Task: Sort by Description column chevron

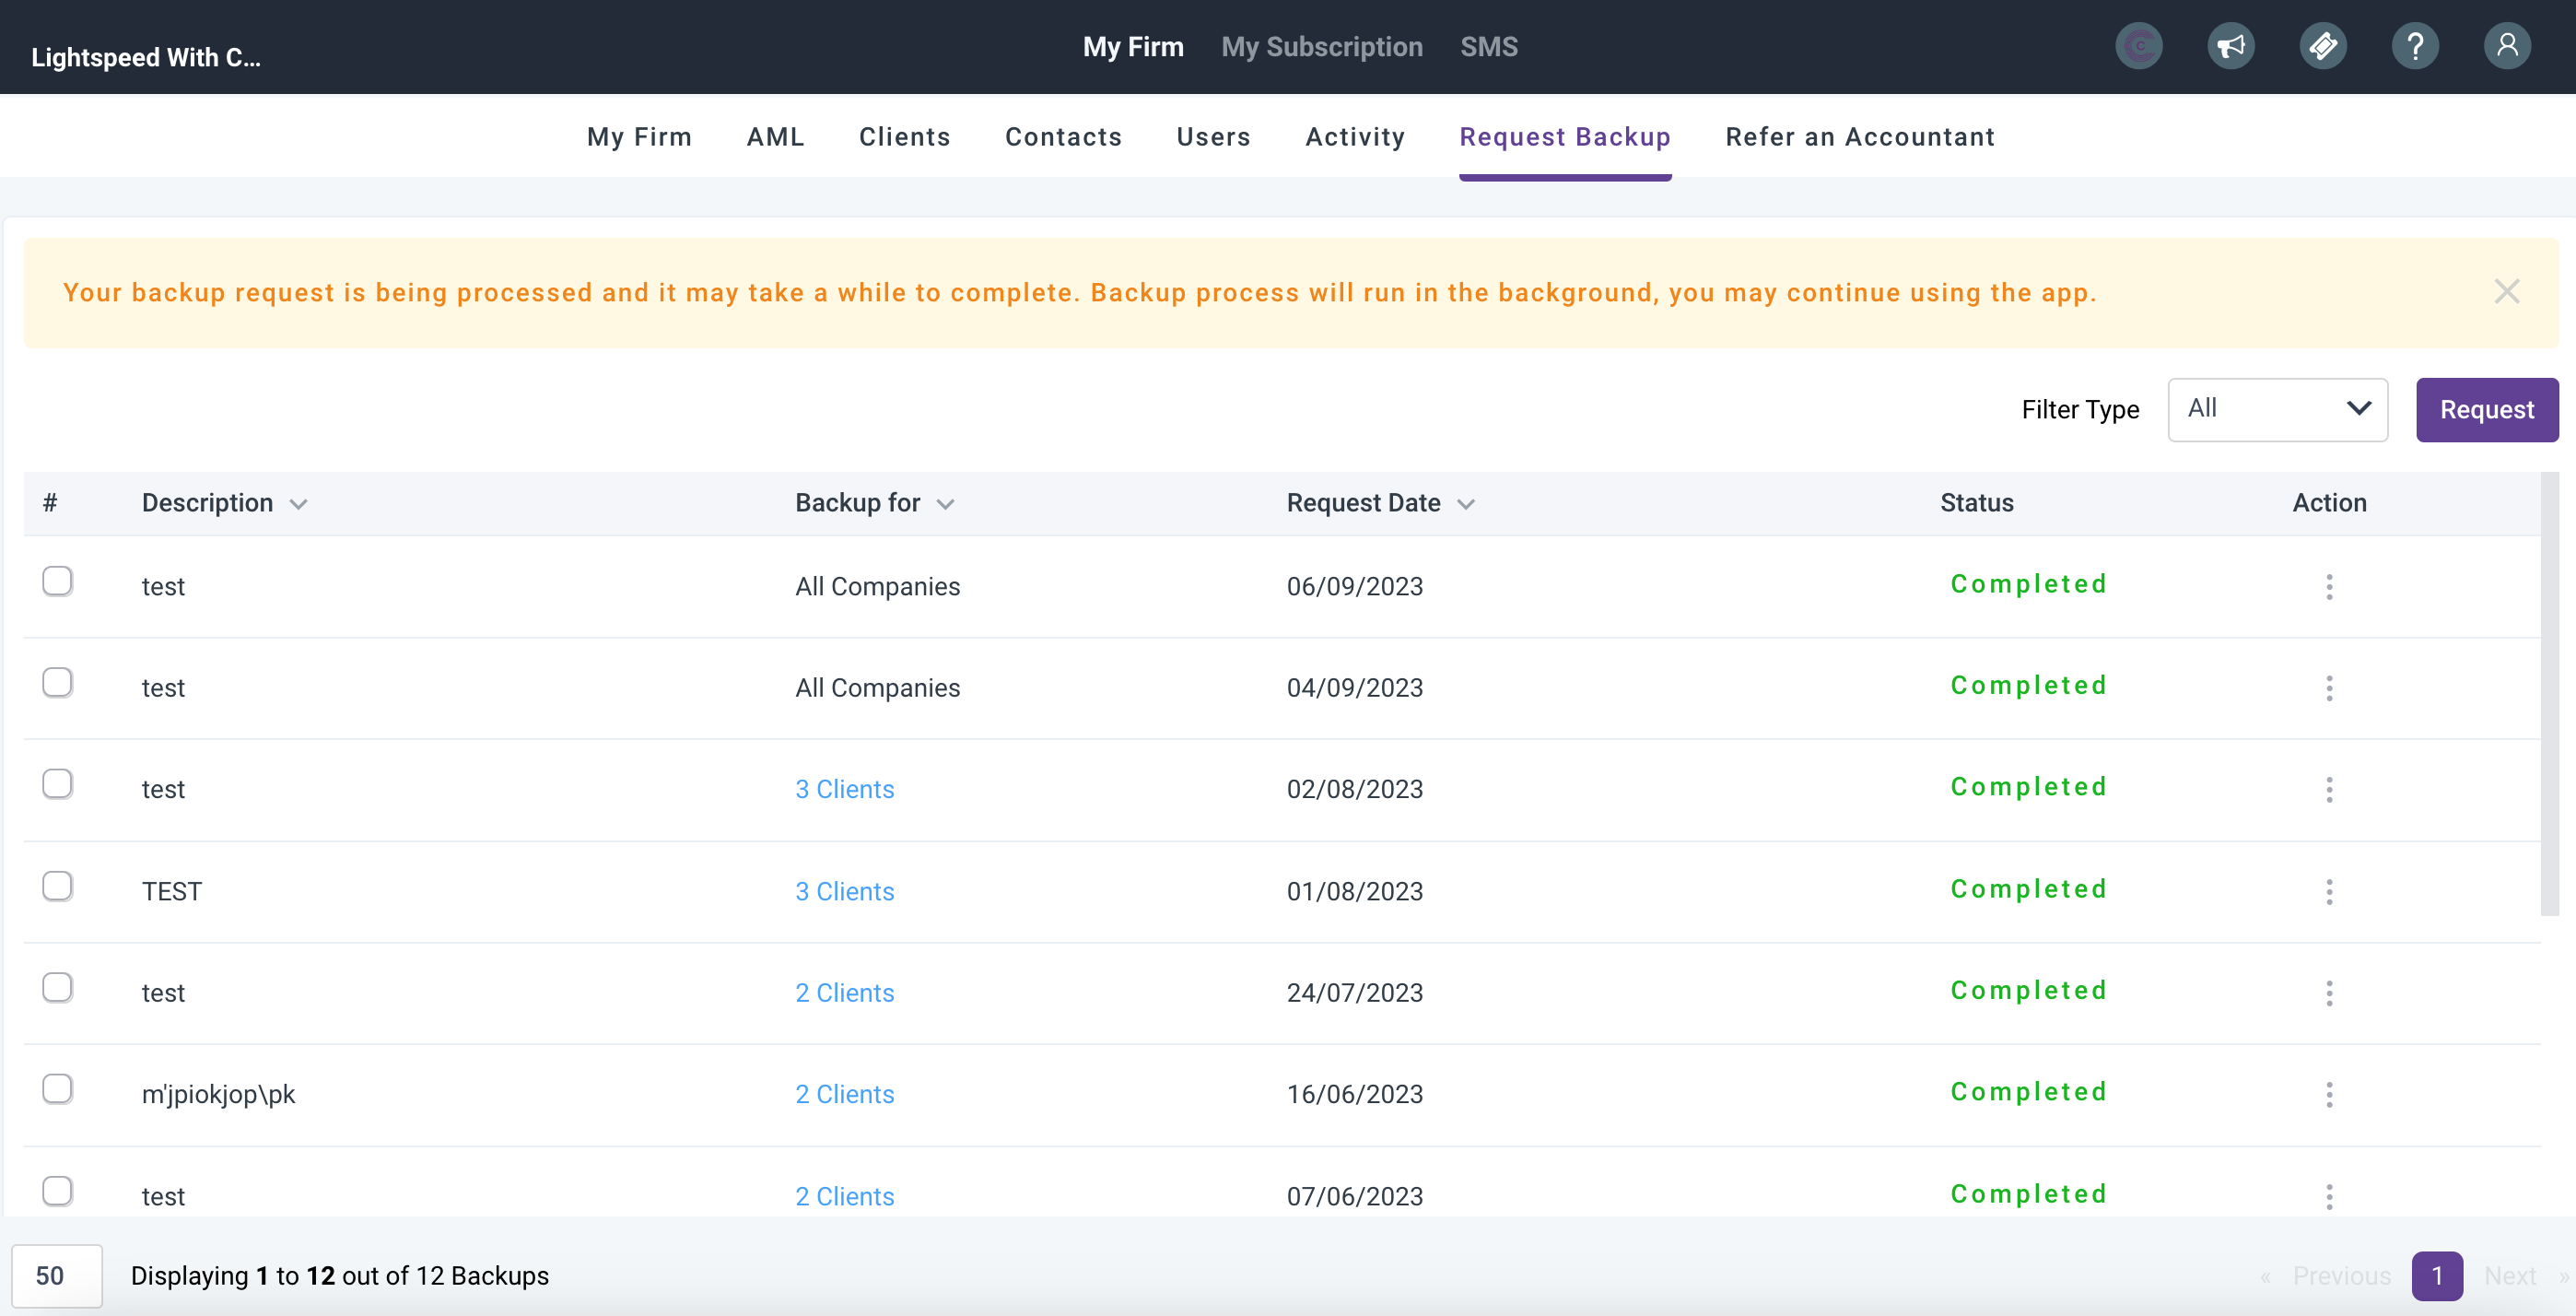Action: [298, 504]
